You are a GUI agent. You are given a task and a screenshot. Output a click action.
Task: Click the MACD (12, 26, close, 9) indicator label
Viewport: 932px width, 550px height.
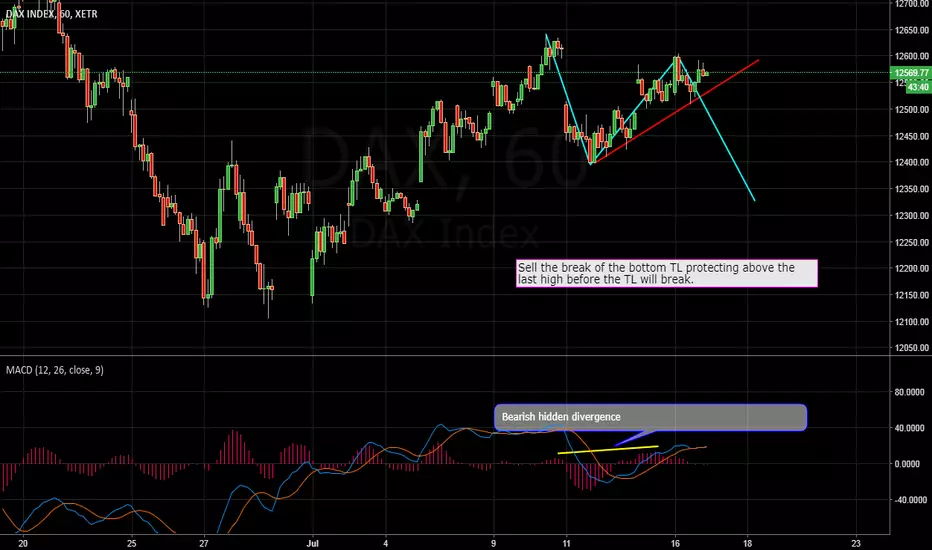coord(55,370)
